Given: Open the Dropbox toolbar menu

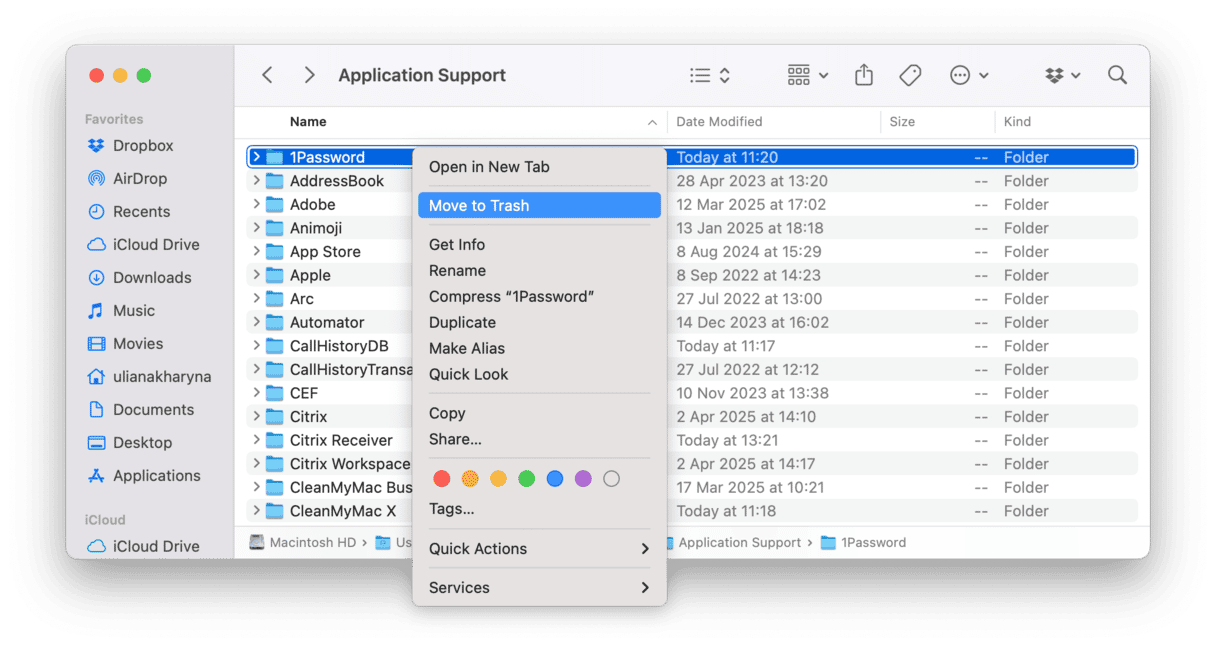Looking at the screenshot, I should coord(1062,75).
